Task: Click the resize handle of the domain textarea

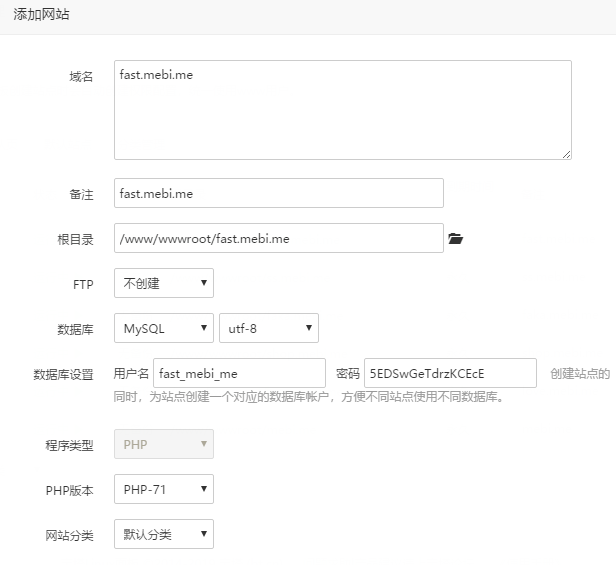Action: coord(566,154)
